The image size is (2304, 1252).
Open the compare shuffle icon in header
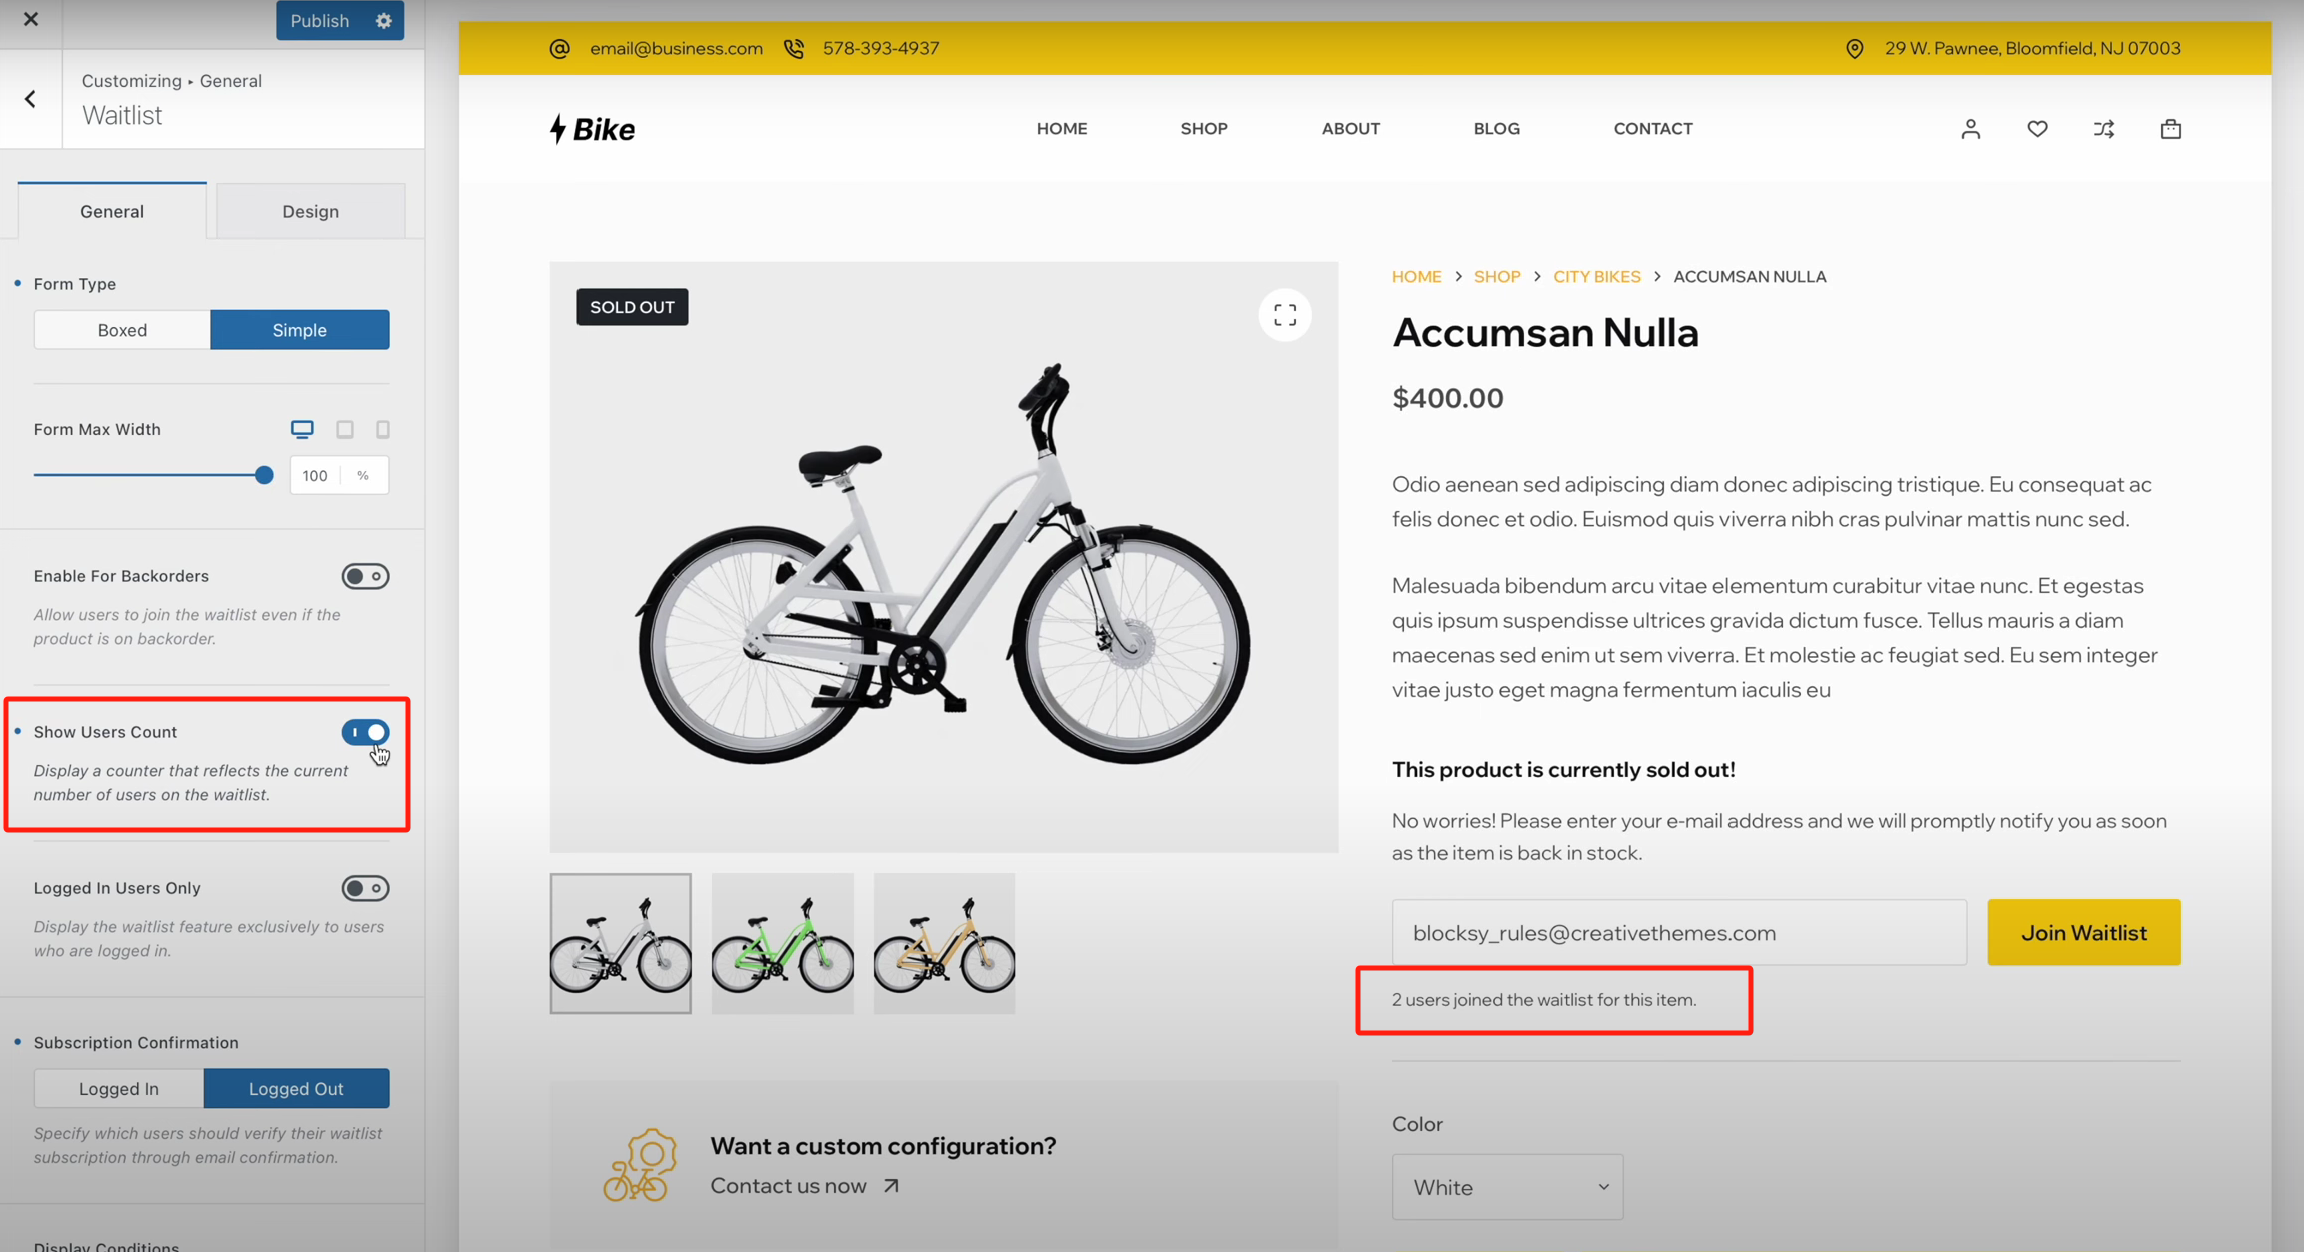pyautogui.click(x=2104, y=129)
